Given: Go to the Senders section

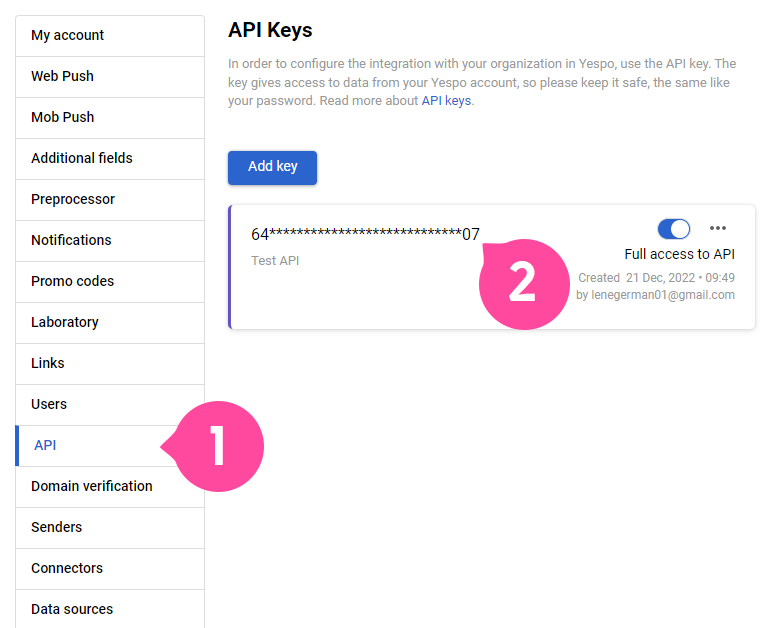Looking at the screenshot, I should point(109,527).
